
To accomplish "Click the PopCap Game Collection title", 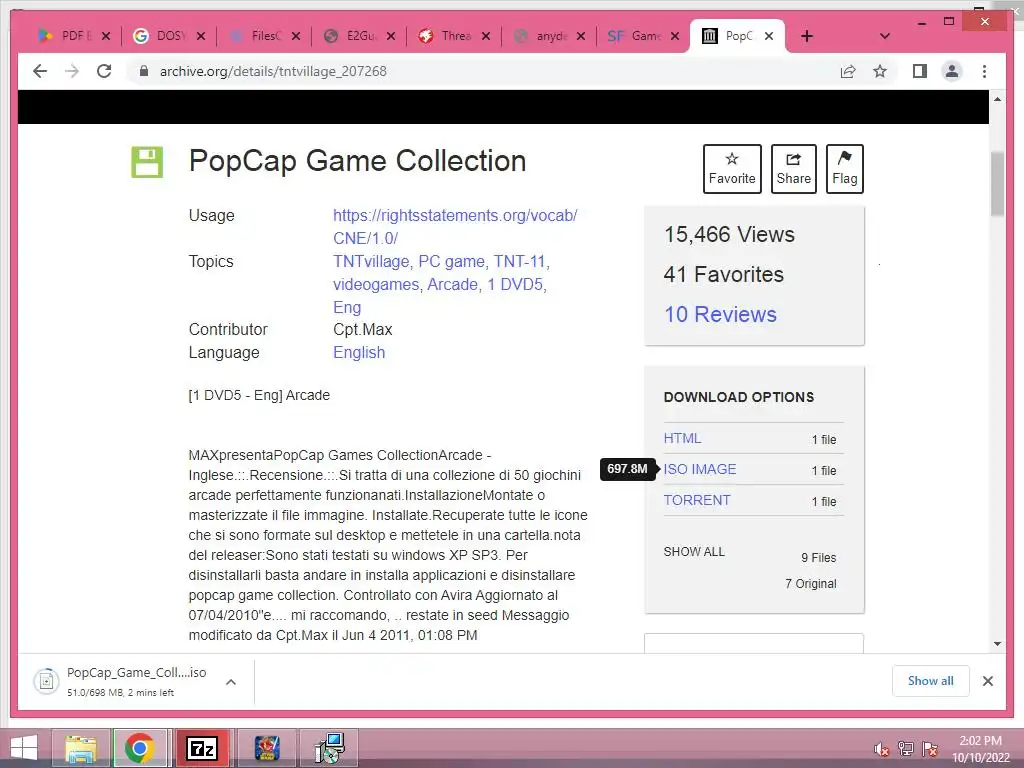I will (357, 161).
